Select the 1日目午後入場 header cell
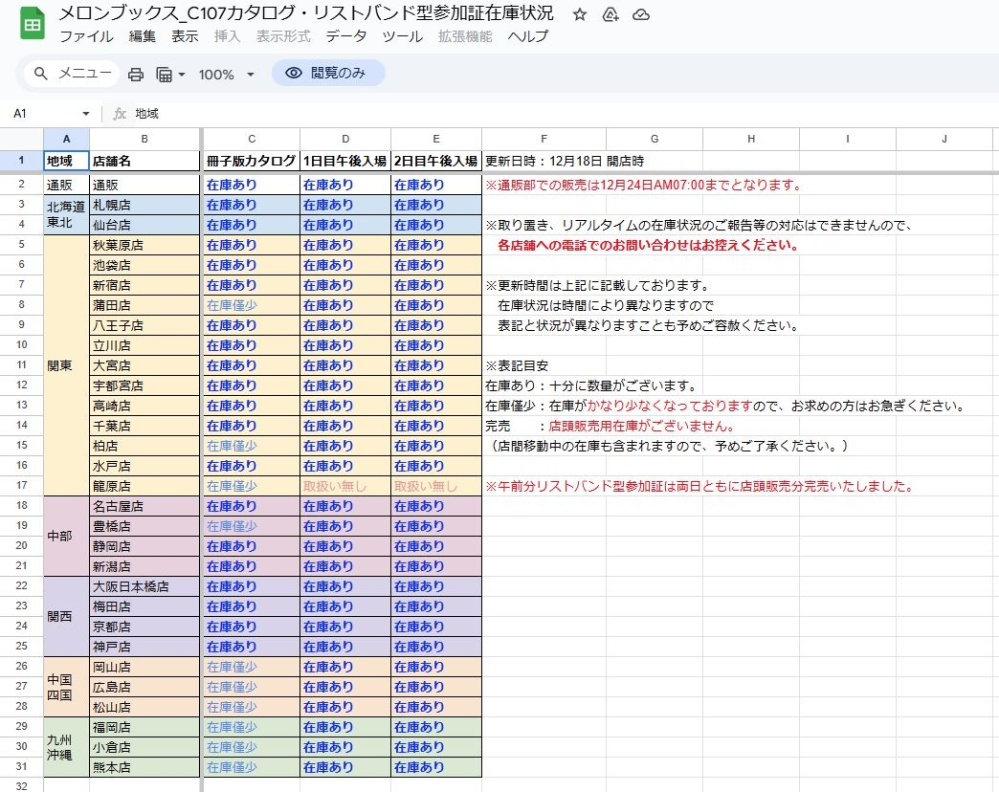 coord(345,161)
